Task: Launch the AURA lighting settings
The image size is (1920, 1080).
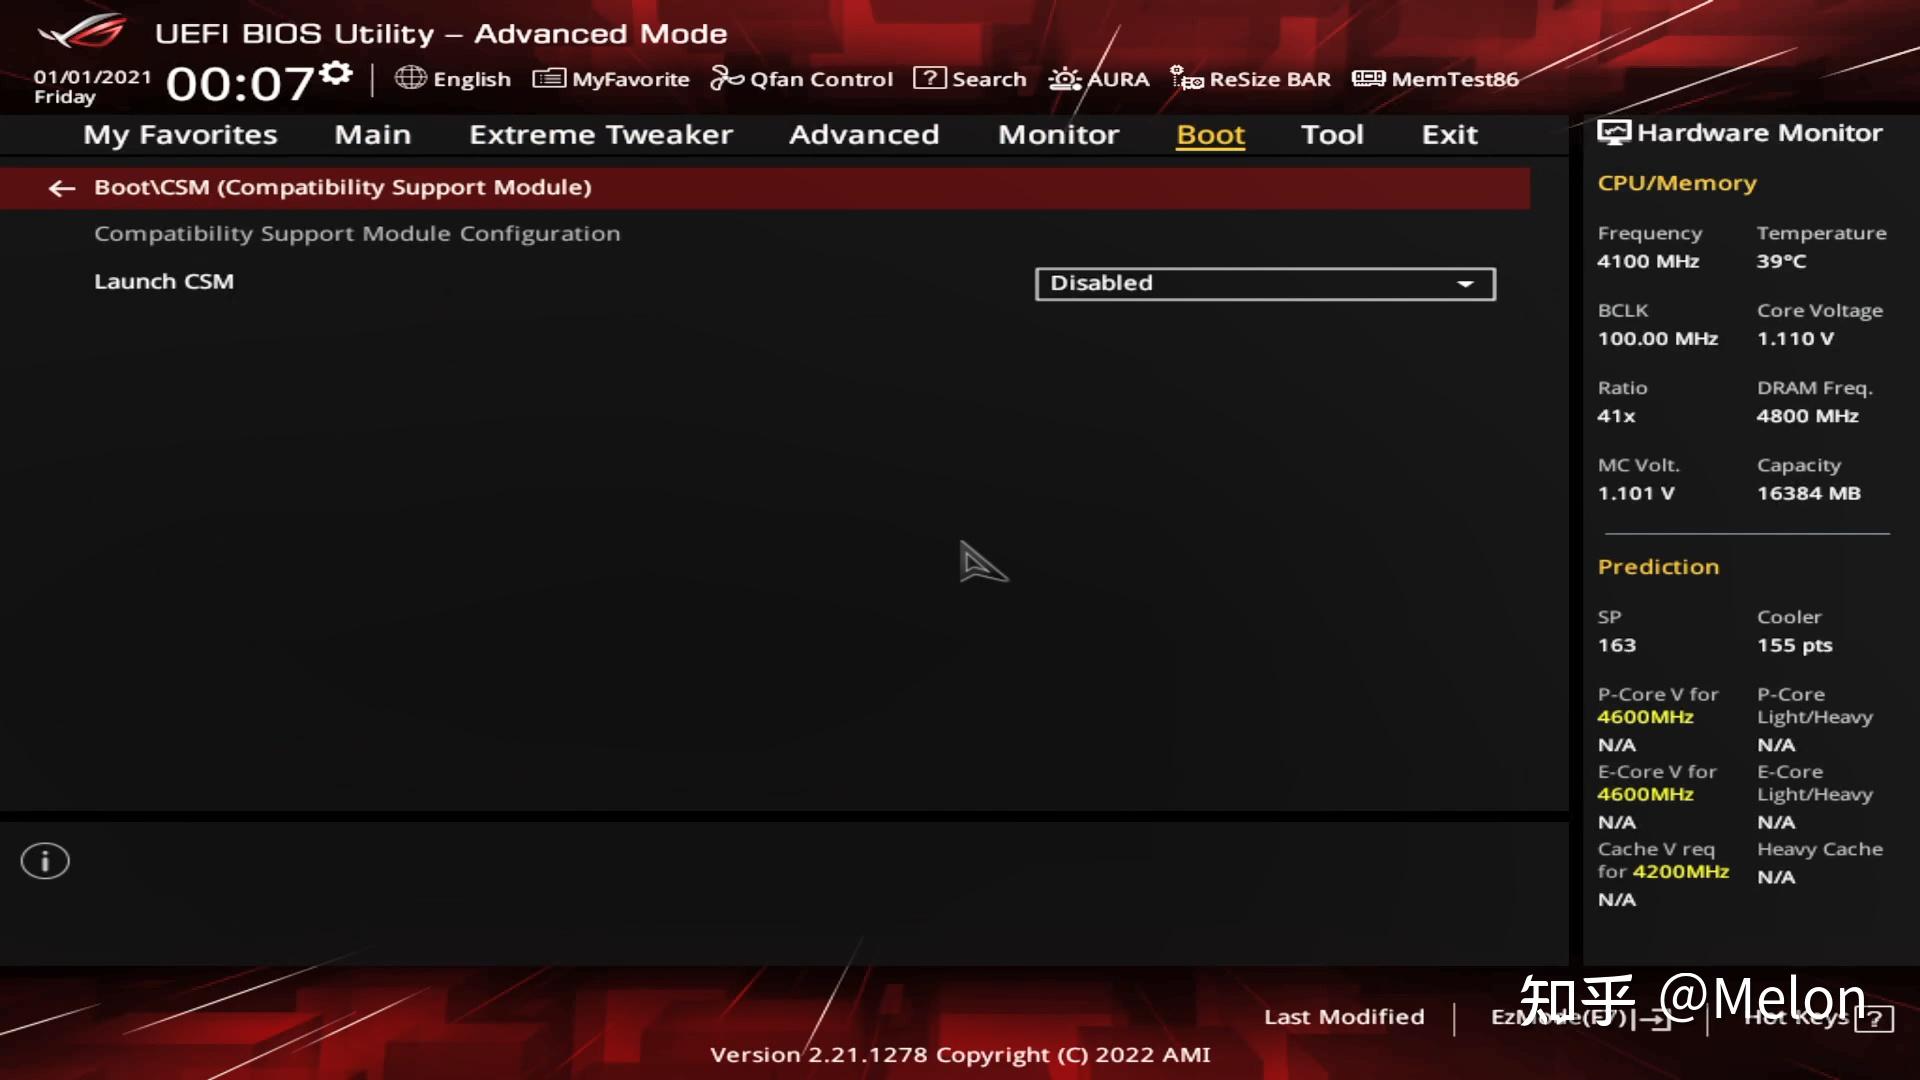Action: [x=1098, y=78]
